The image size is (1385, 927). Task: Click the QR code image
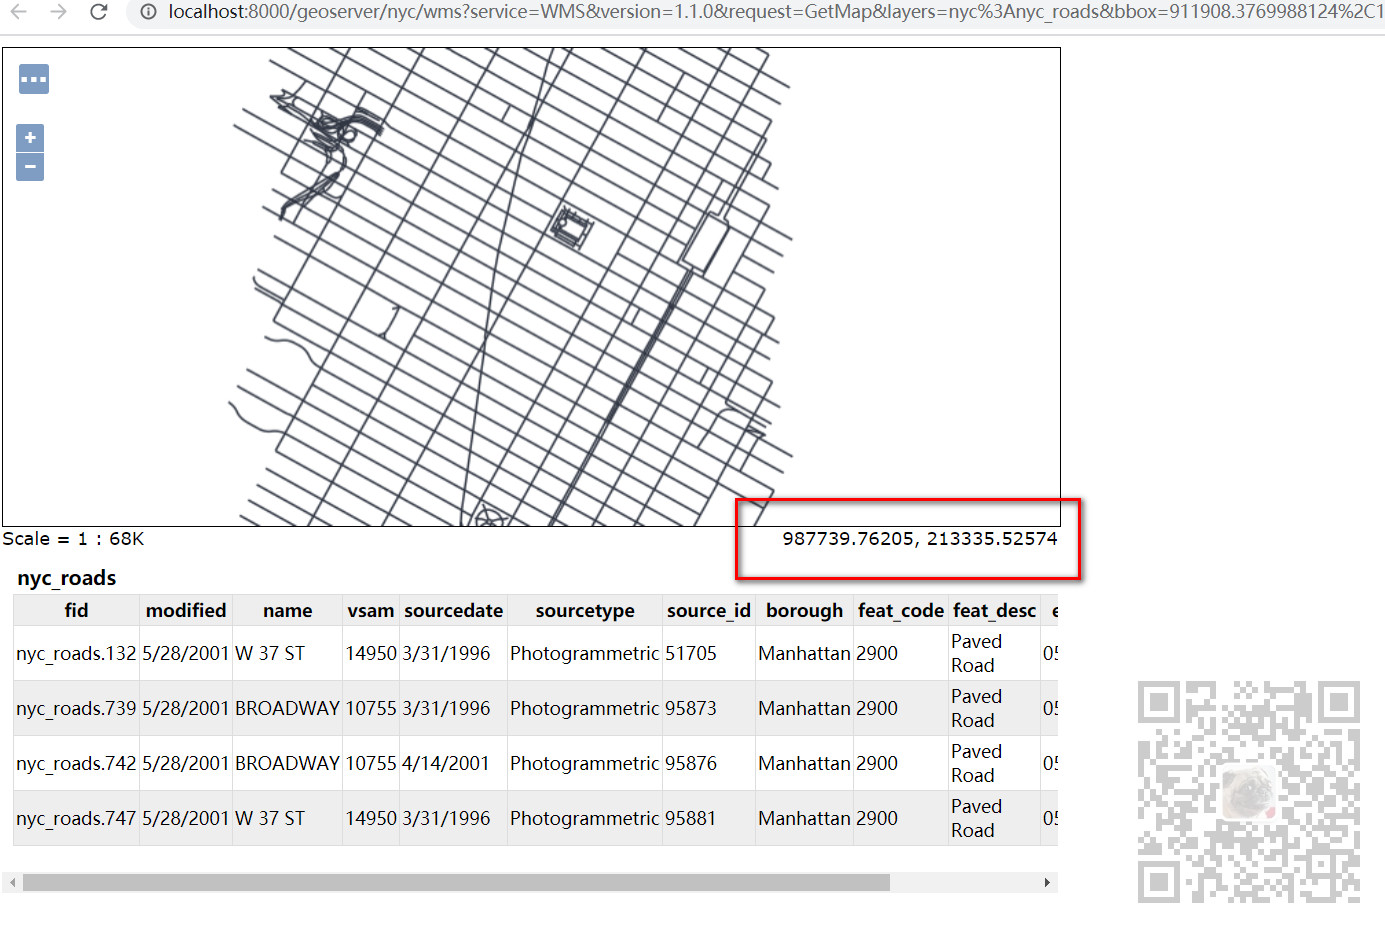tap(1248, 792)
